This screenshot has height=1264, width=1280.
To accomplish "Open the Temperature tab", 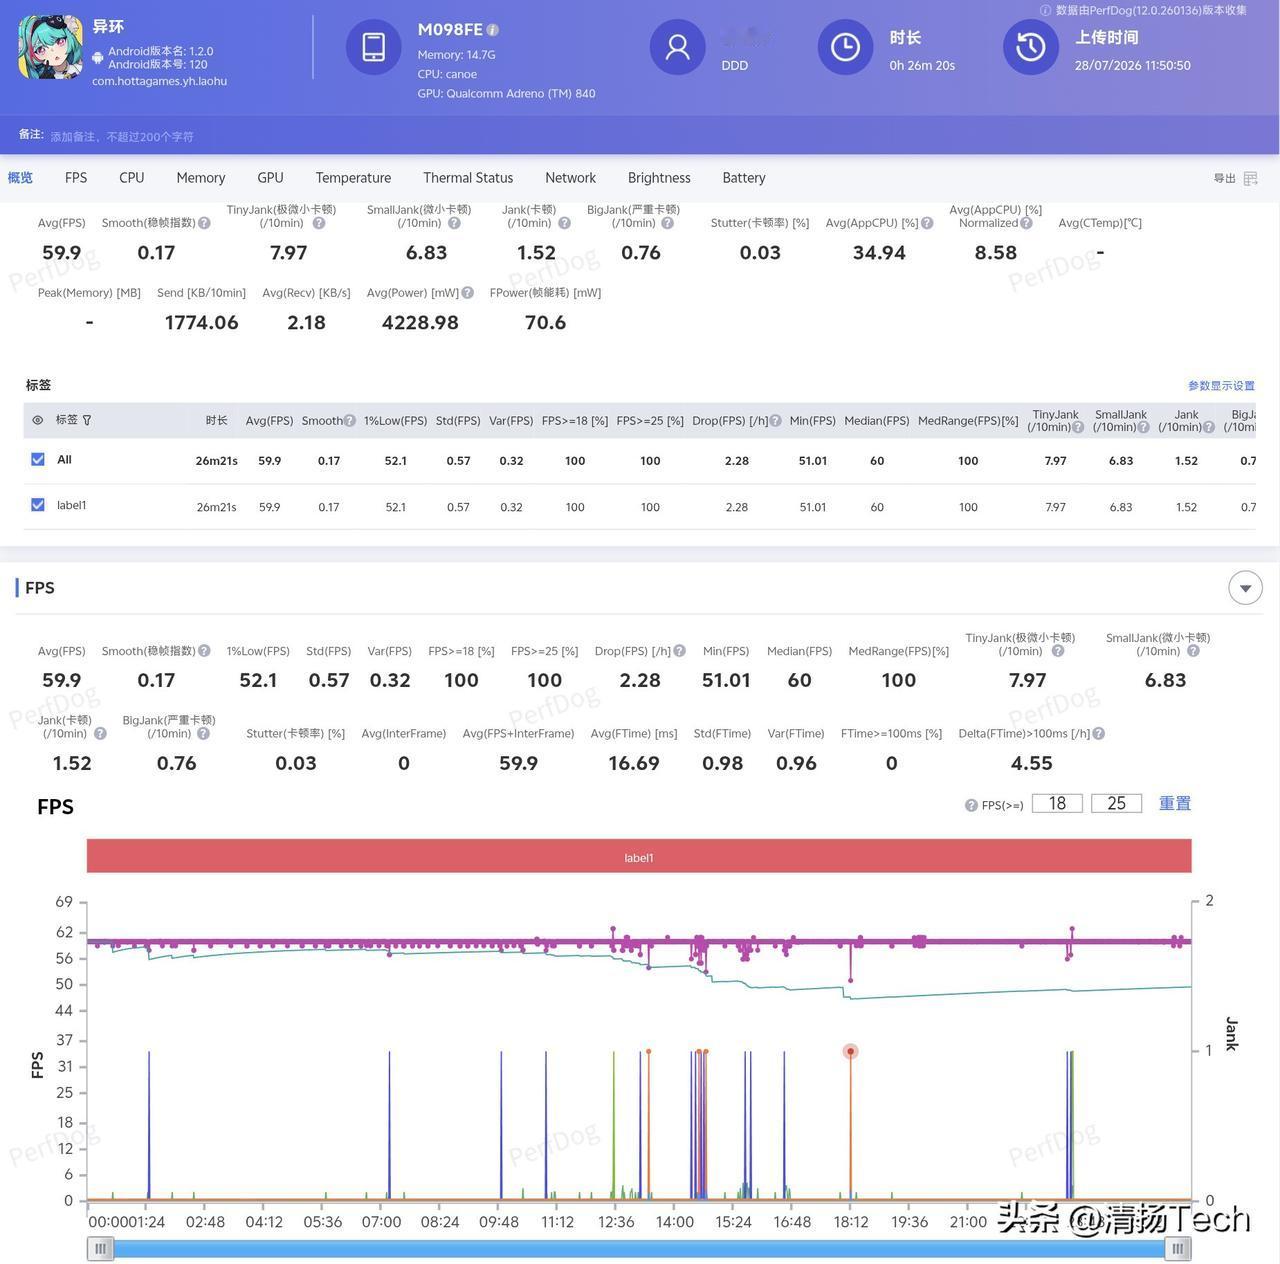I will click(x=353, y=178).
